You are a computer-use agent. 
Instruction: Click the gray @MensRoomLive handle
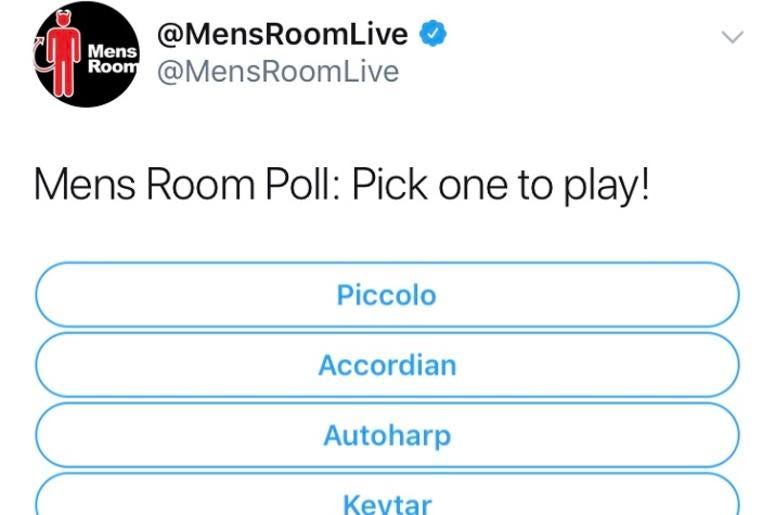[x=278, y=72]
